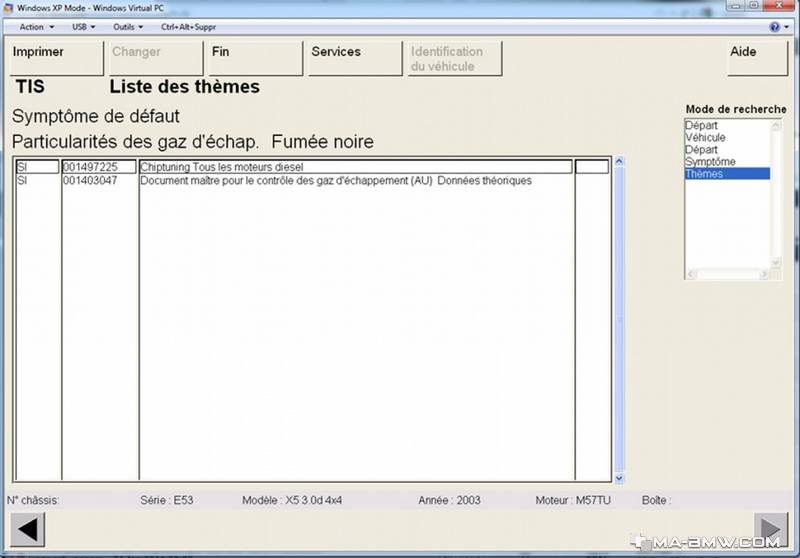The image size is (800, 558).
Task: Click the Boîte status field
Action: tap(656, 500)
